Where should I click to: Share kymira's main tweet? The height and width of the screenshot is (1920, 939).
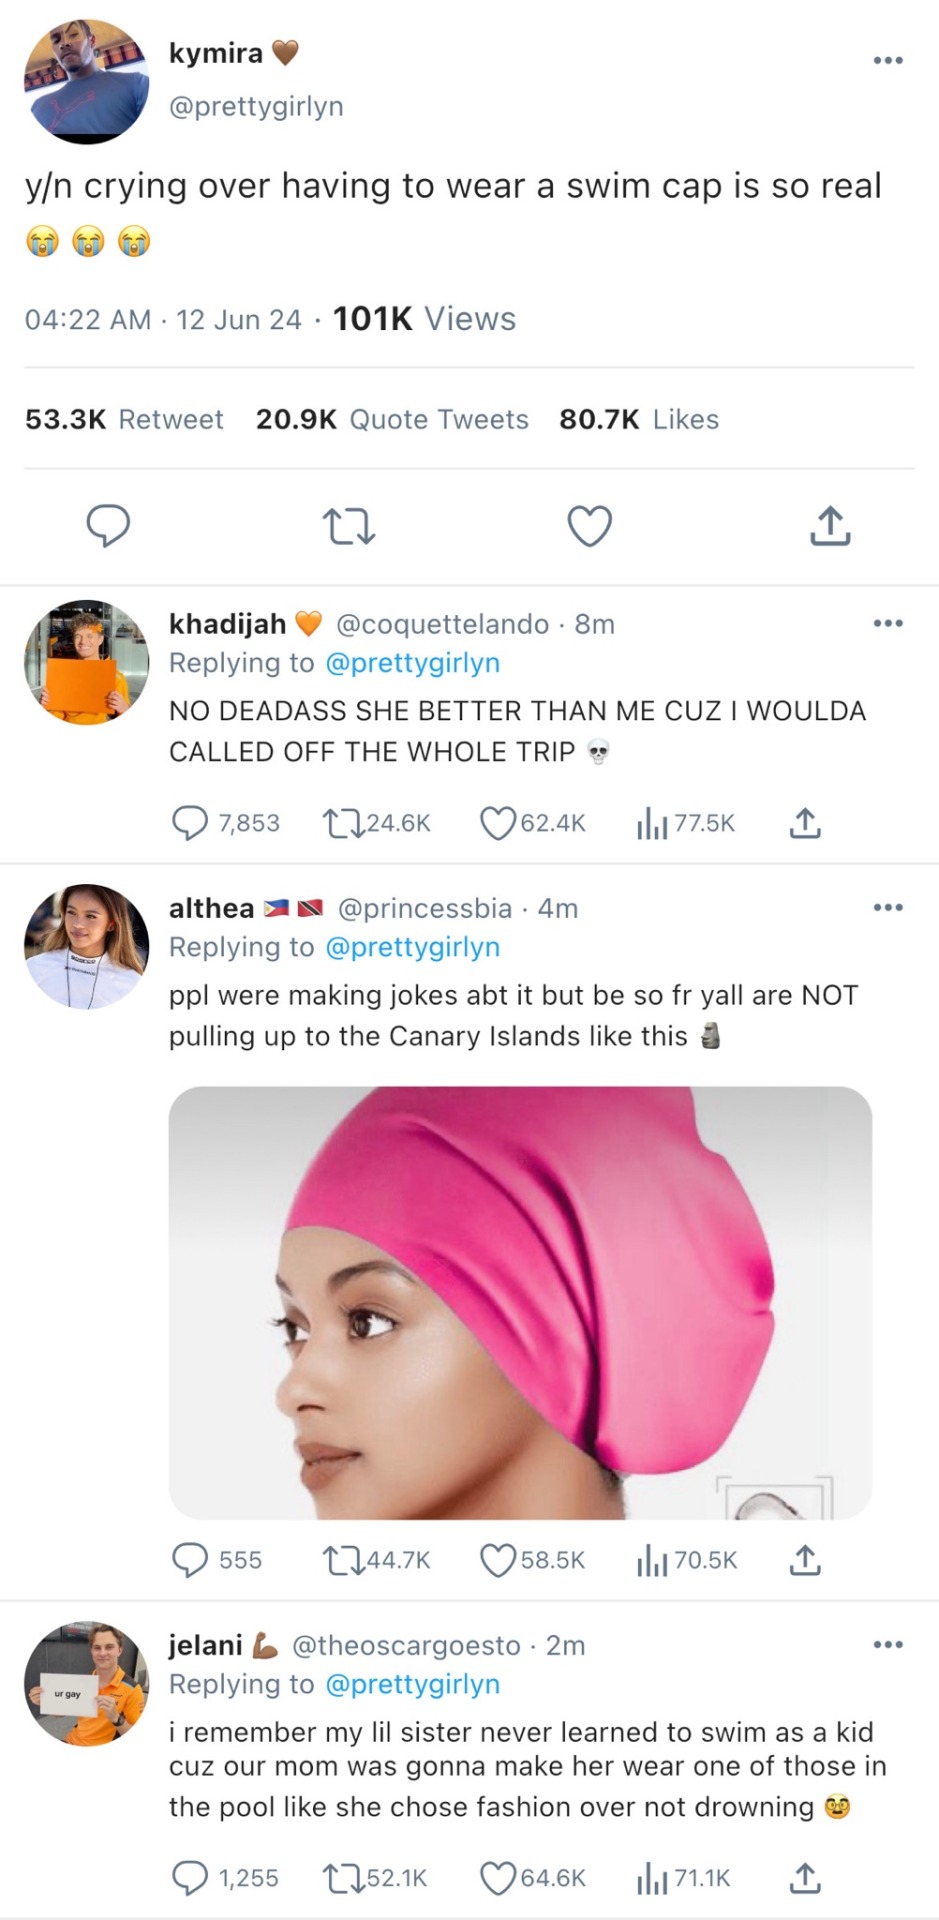[x=830, y=526]
